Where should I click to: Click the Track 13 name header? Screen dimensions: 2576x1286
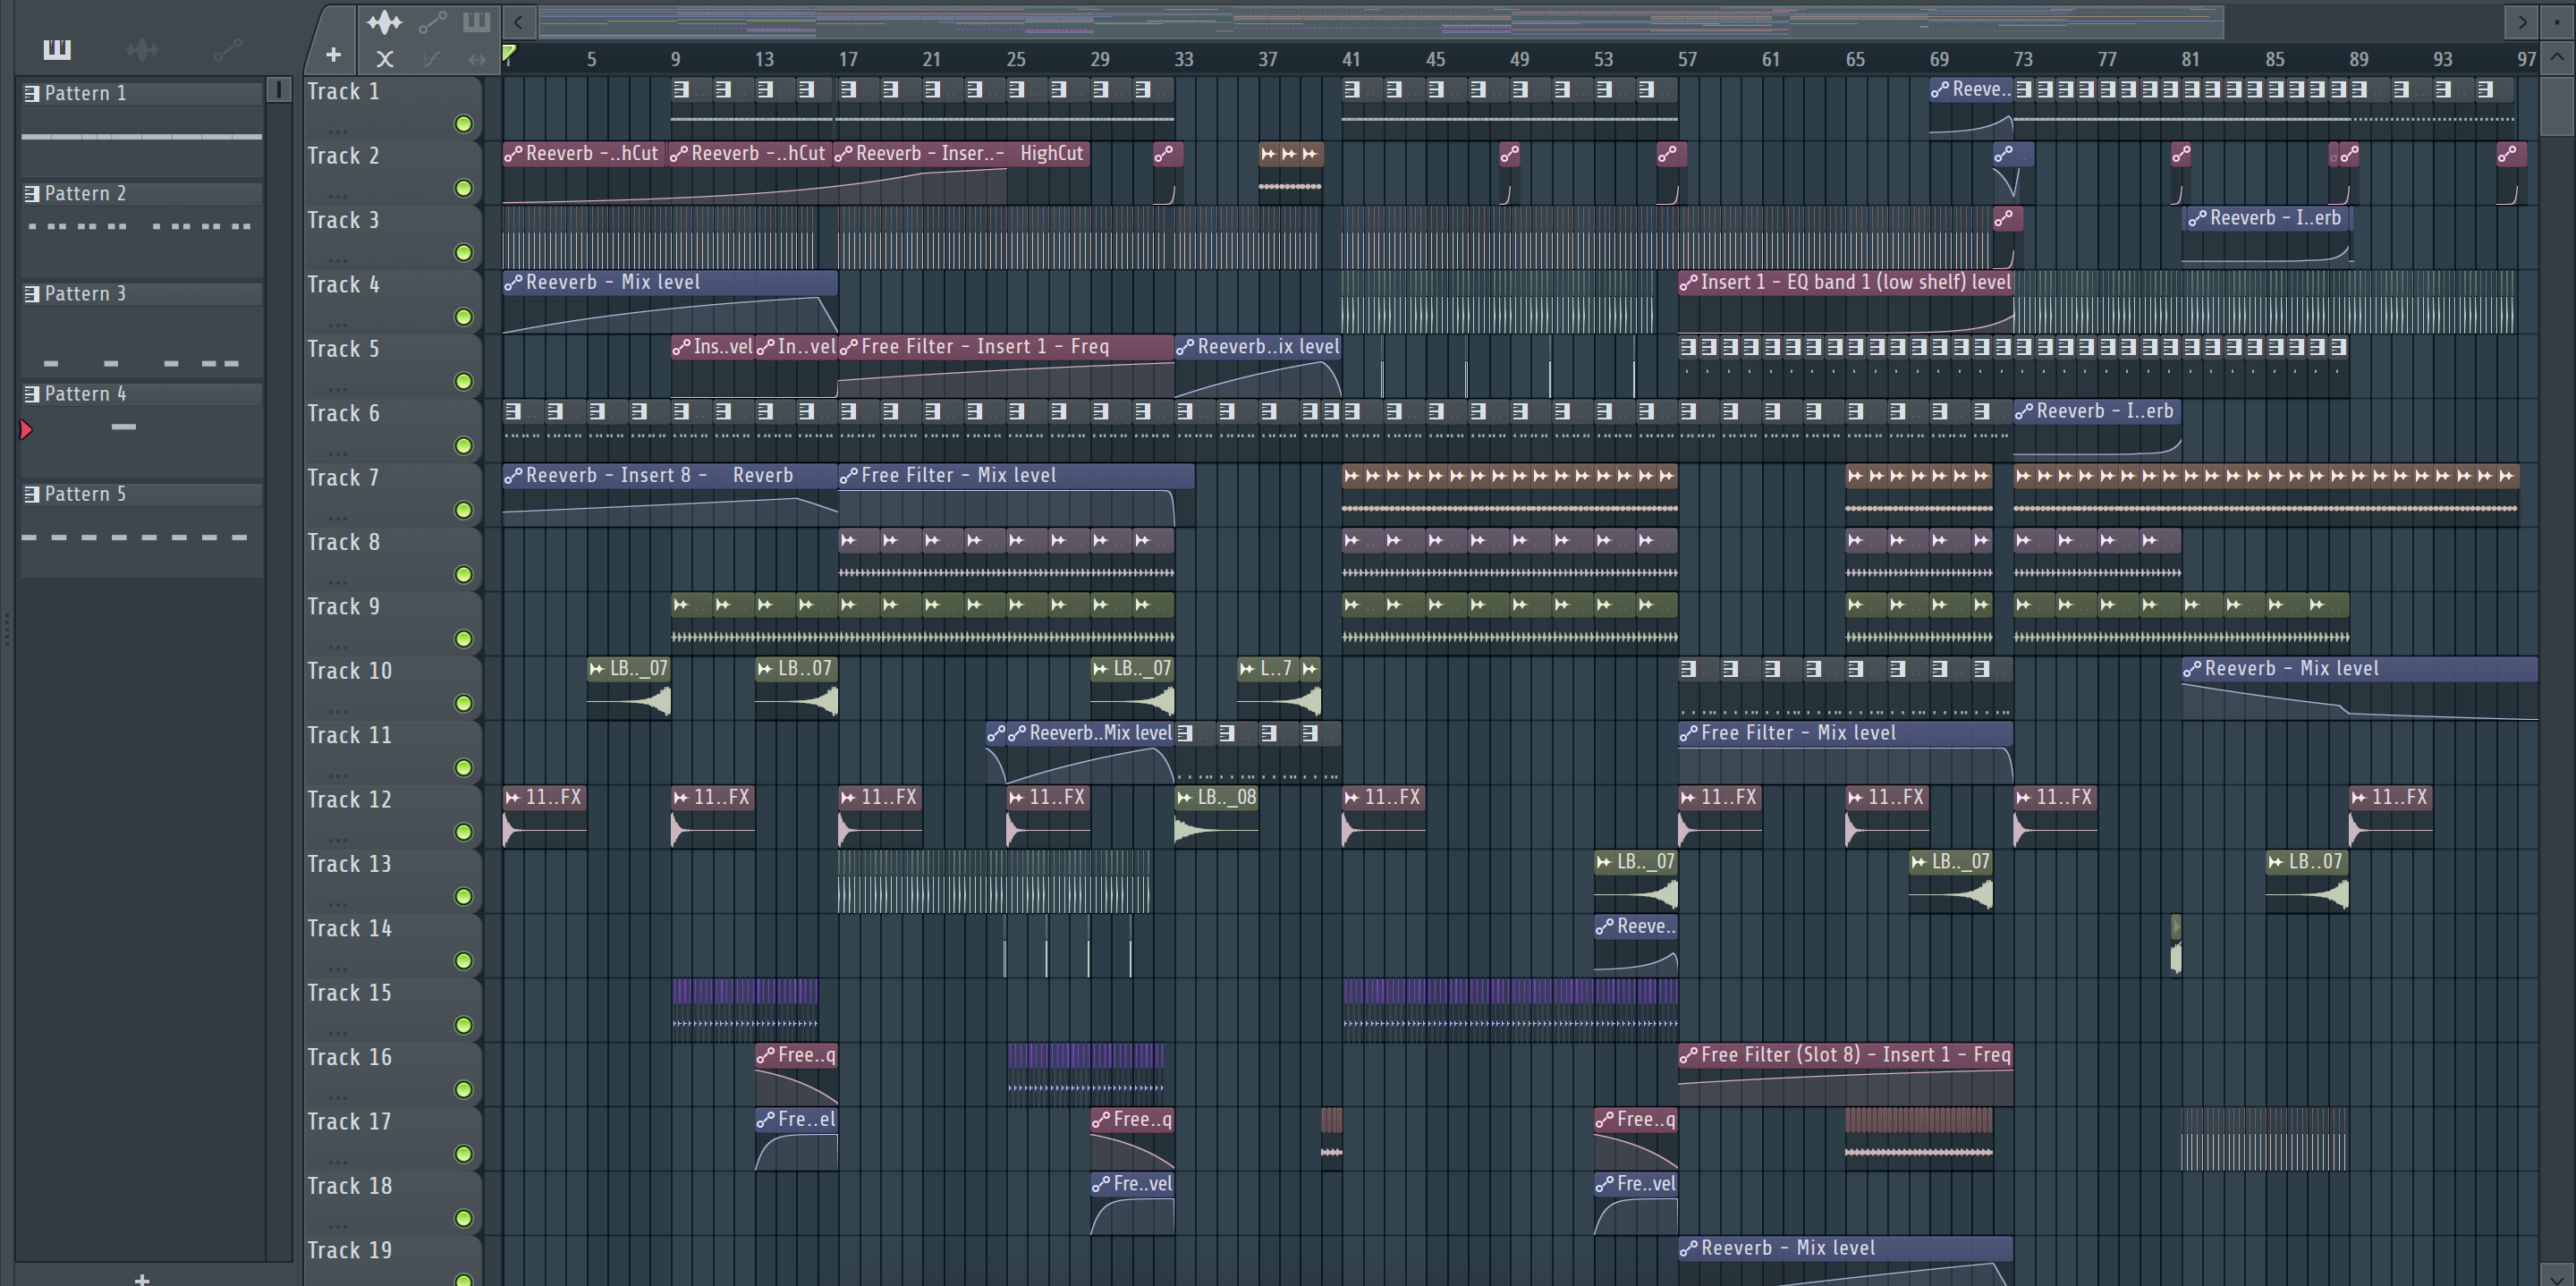click(350, 864)
